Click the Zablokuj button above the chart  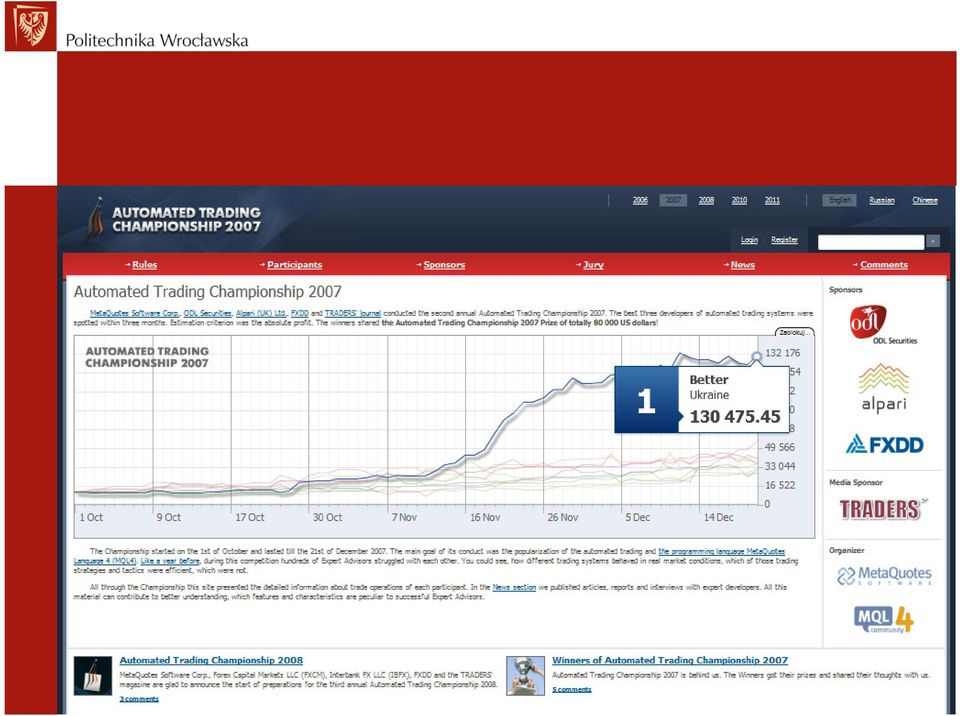pos(795,332)
